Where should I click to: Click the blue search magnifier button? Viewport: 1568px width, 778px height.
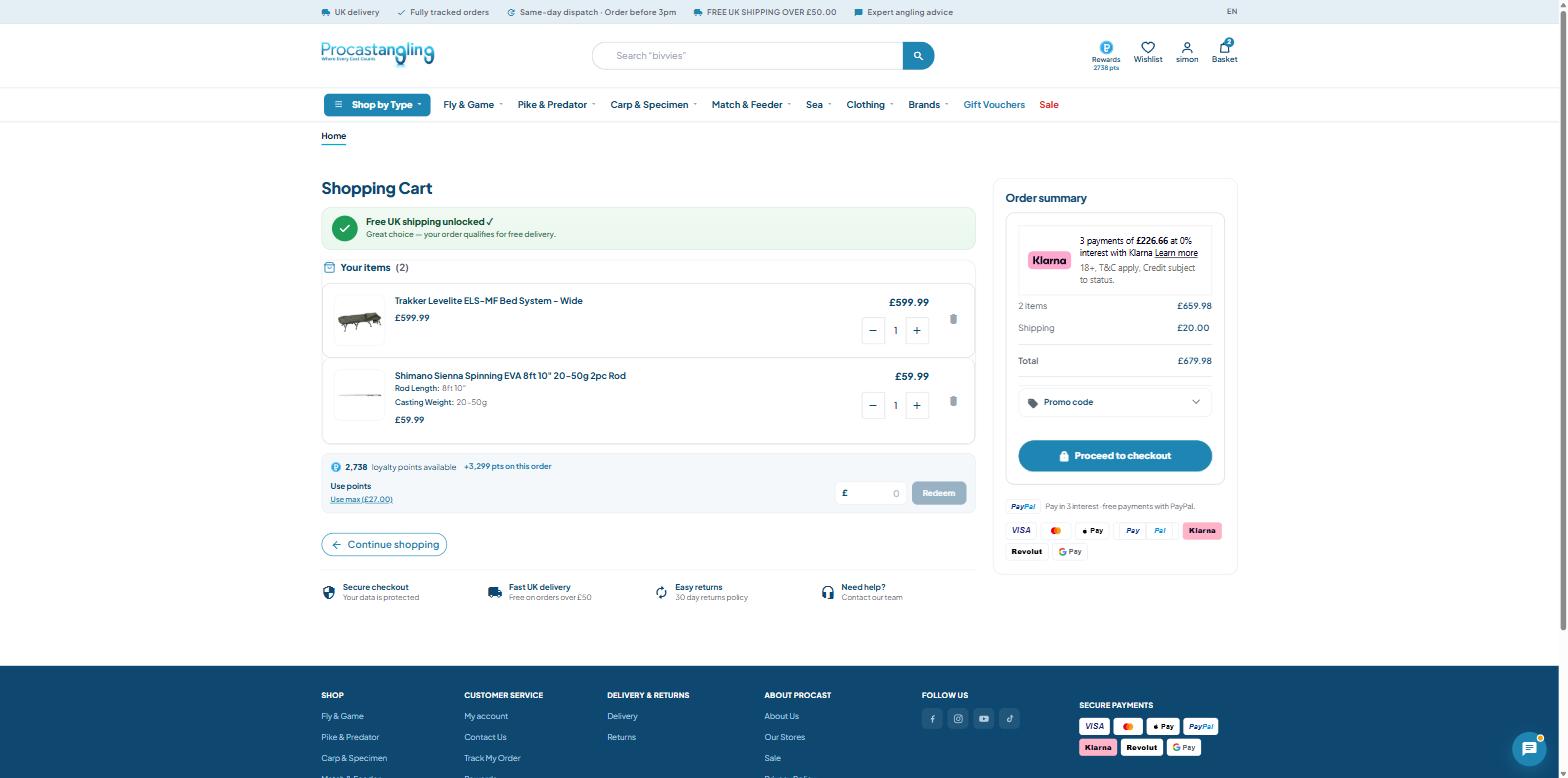918,56
